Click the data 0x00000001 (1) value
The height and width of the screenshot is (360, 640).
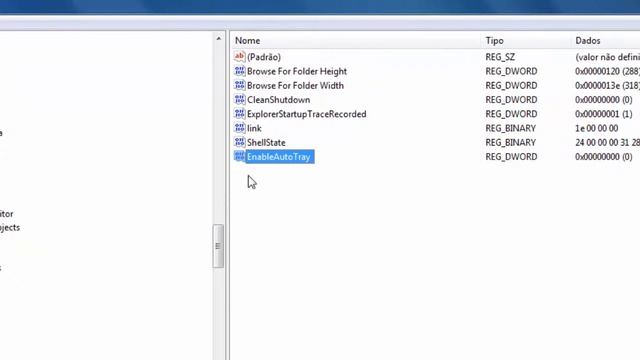(x=604, y=114)
